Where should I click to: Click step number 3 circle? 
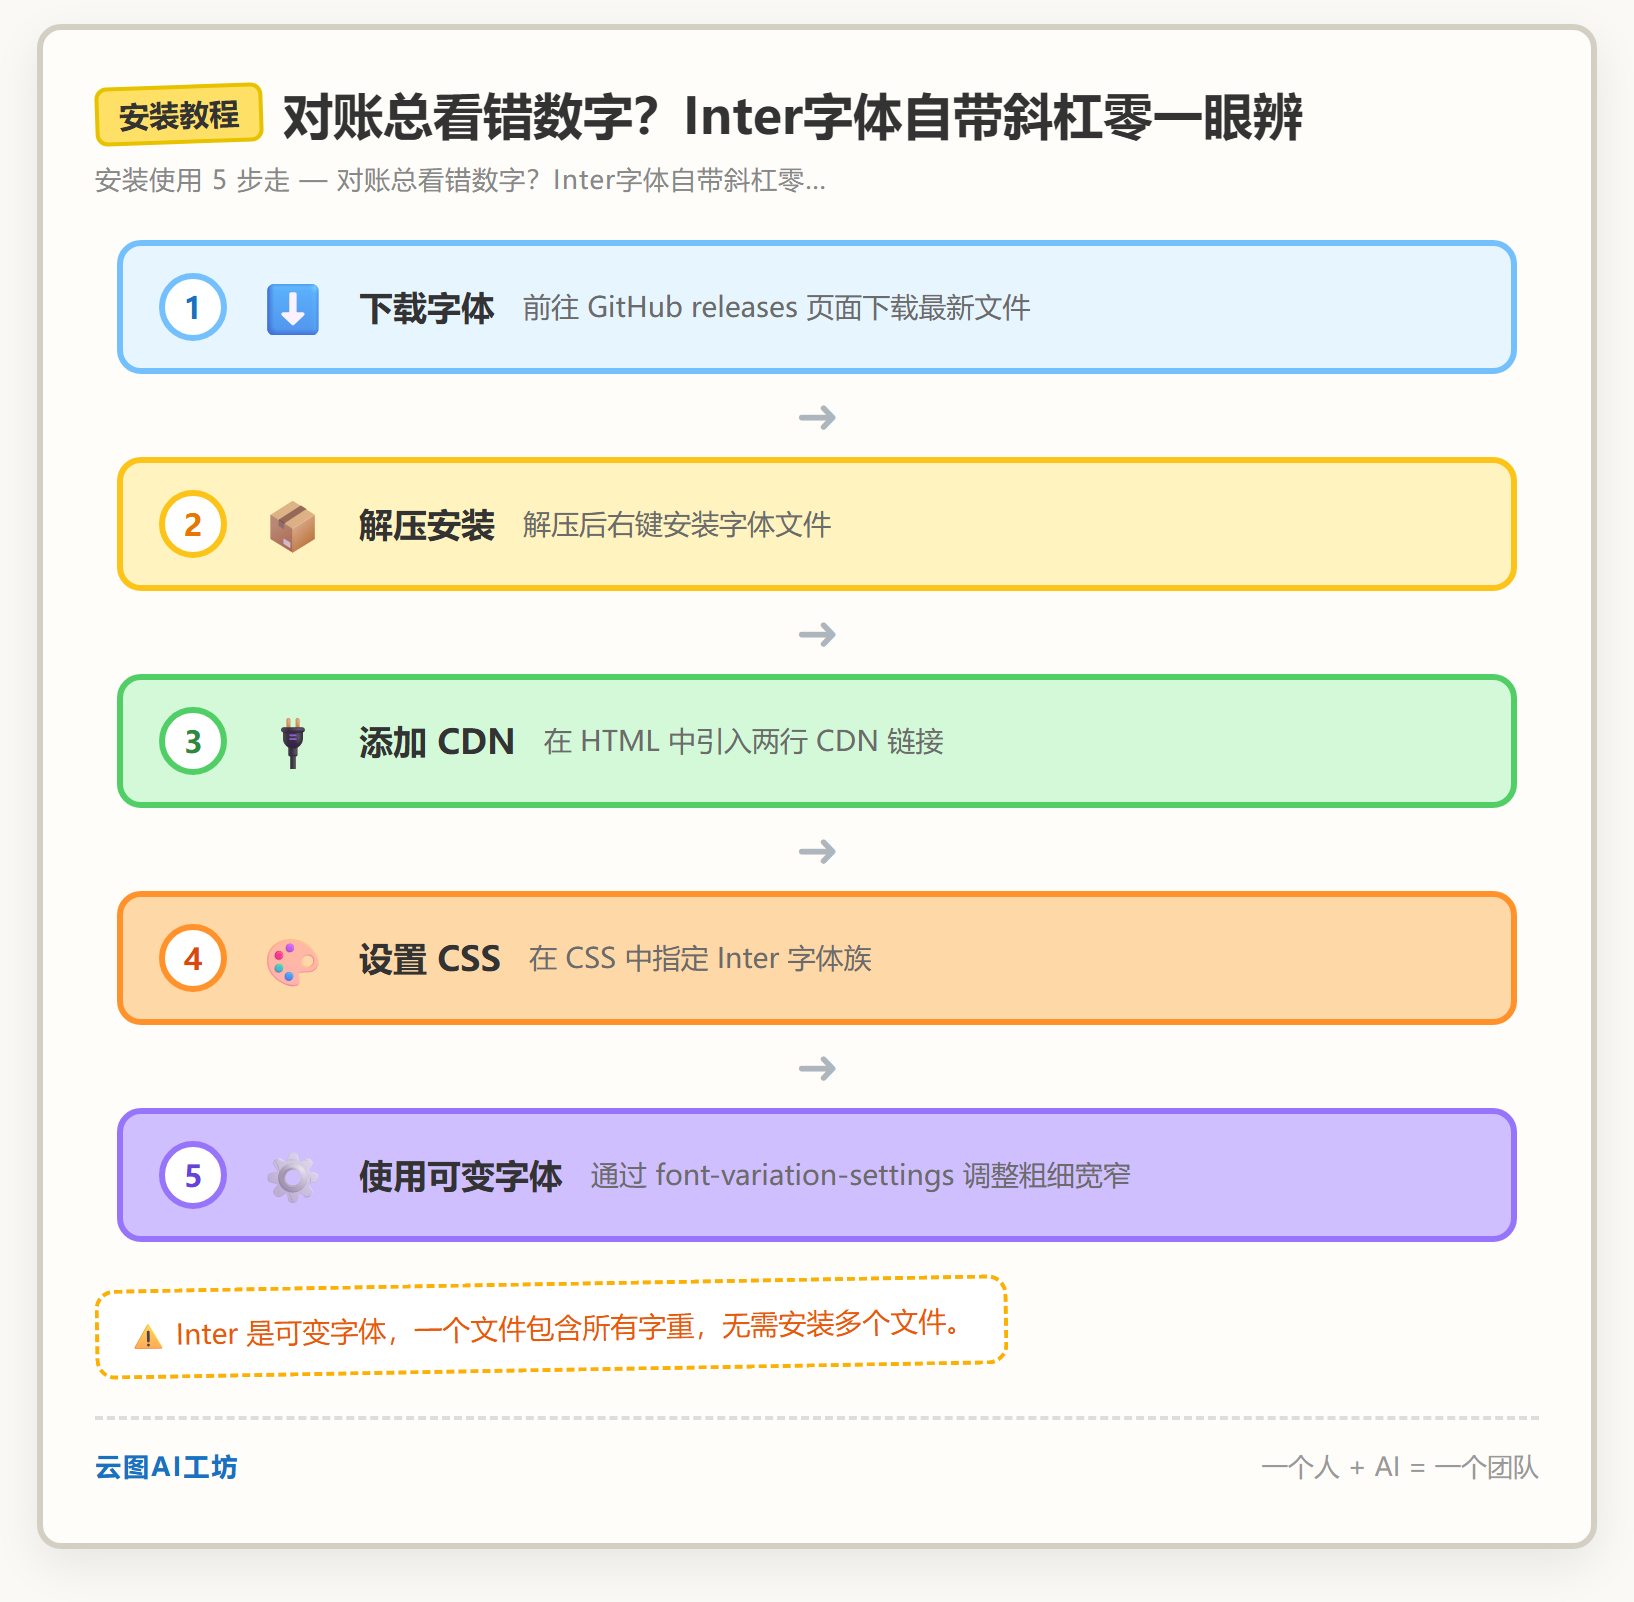pos(193,741)
